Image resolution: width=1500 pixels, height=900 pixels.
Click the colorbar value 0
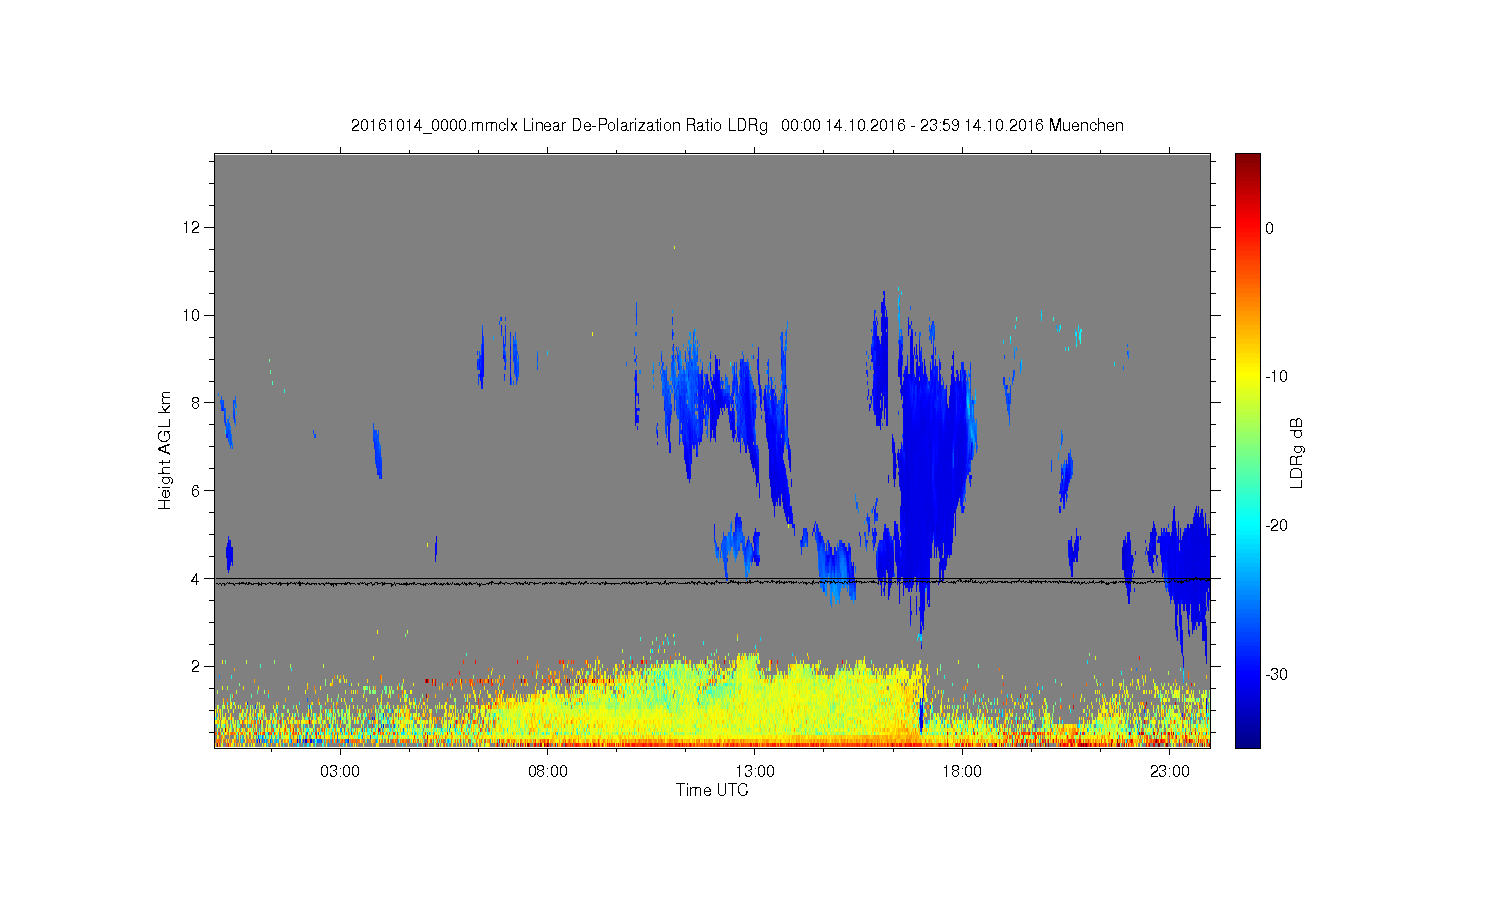coord(1269,228)
